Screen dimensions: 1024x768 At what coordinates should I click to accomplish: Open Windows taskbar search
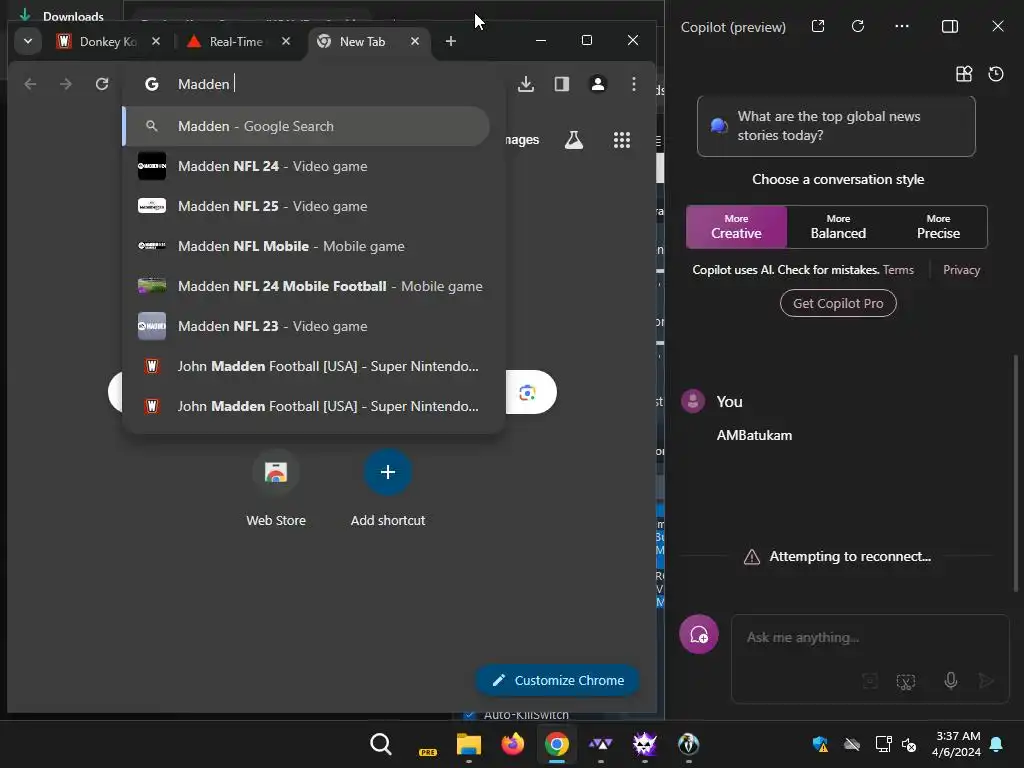[381, 744]
